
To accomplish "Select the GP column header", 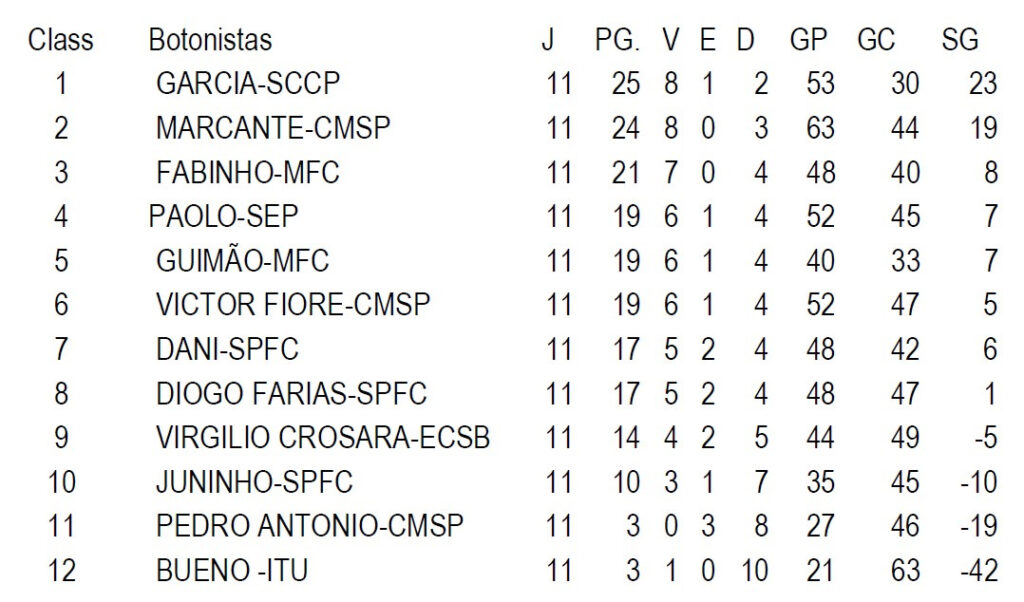I will [808, 40].
